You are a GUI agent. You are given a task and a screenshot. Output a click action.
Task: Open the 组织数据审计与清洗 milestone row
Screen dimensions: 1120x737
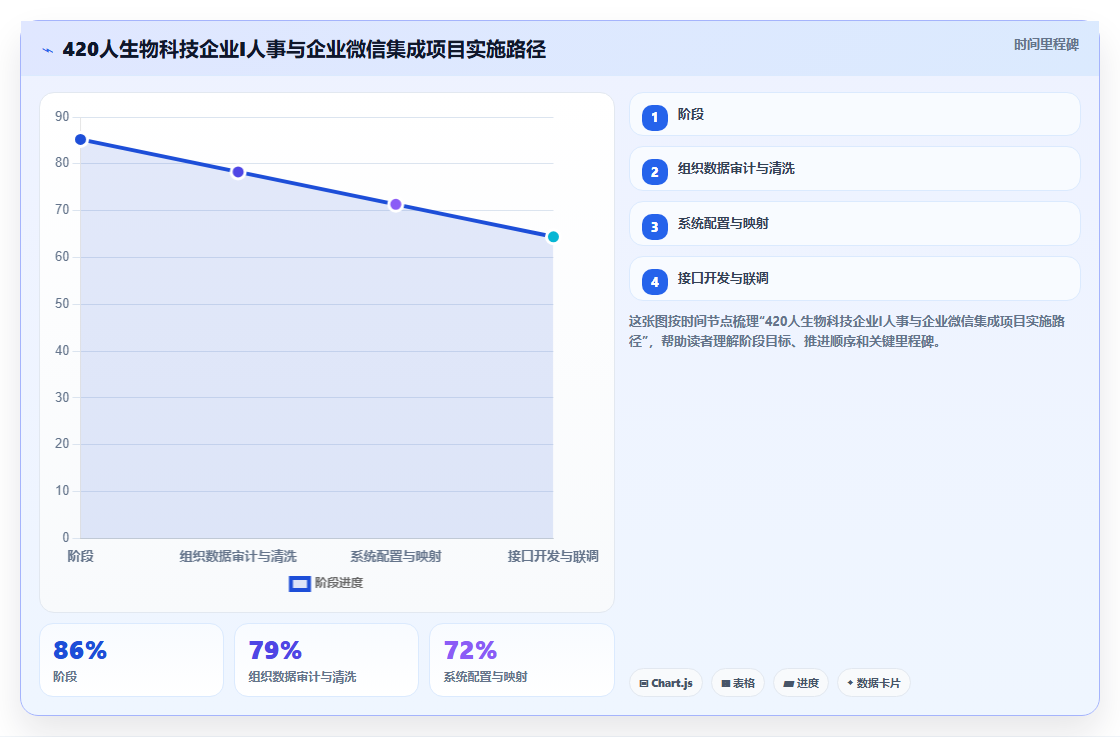(x=854, y=169)
